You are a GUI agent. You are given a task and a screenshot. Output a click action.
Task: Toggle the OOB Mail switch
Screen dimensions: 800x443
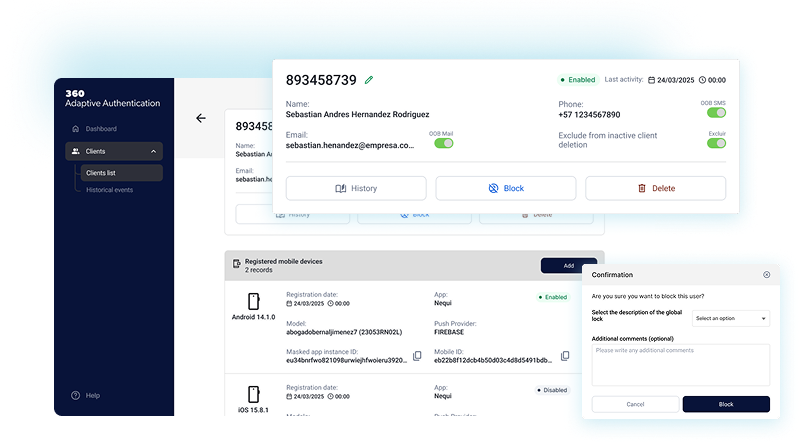point(443,143)
